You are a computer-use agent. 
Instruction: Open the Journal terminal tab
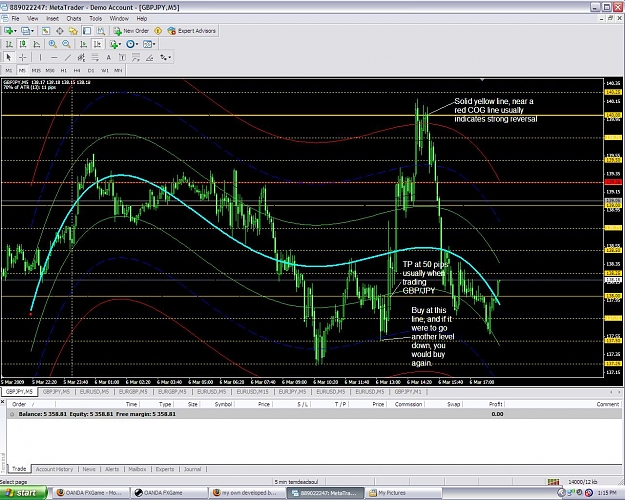tap(192, 469)
